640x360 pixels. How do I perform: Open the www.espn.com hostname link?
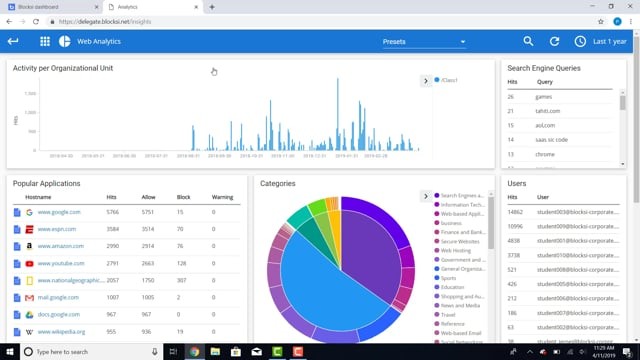click(x=57, y=229)
